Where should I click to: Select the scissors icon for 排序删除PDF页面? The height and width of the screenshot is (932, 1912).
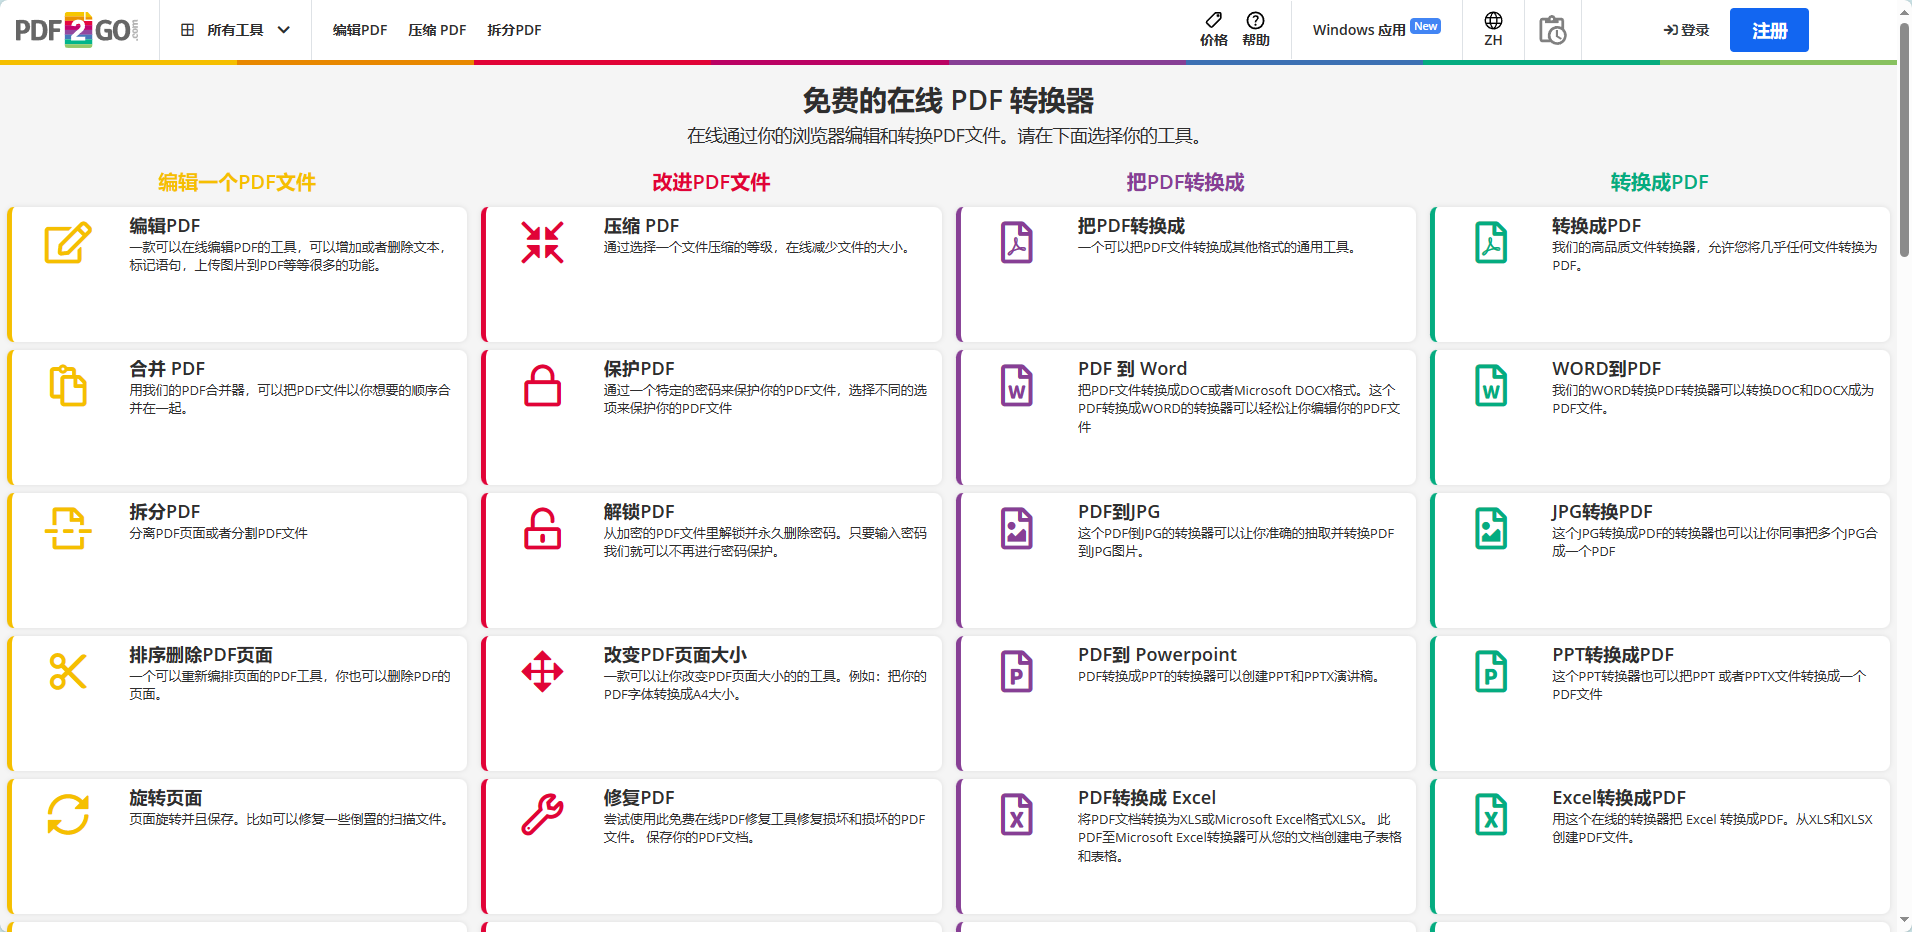coord(67,672)
